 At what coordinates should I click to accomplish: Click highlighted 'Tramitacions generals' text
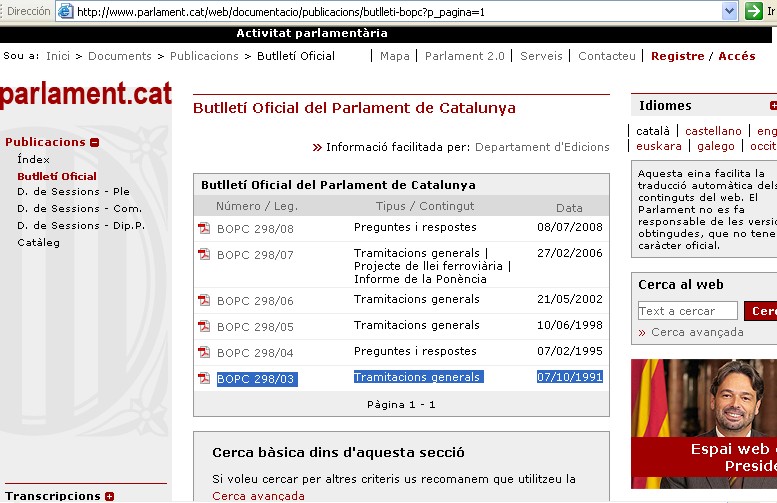[x=418, y=377]
